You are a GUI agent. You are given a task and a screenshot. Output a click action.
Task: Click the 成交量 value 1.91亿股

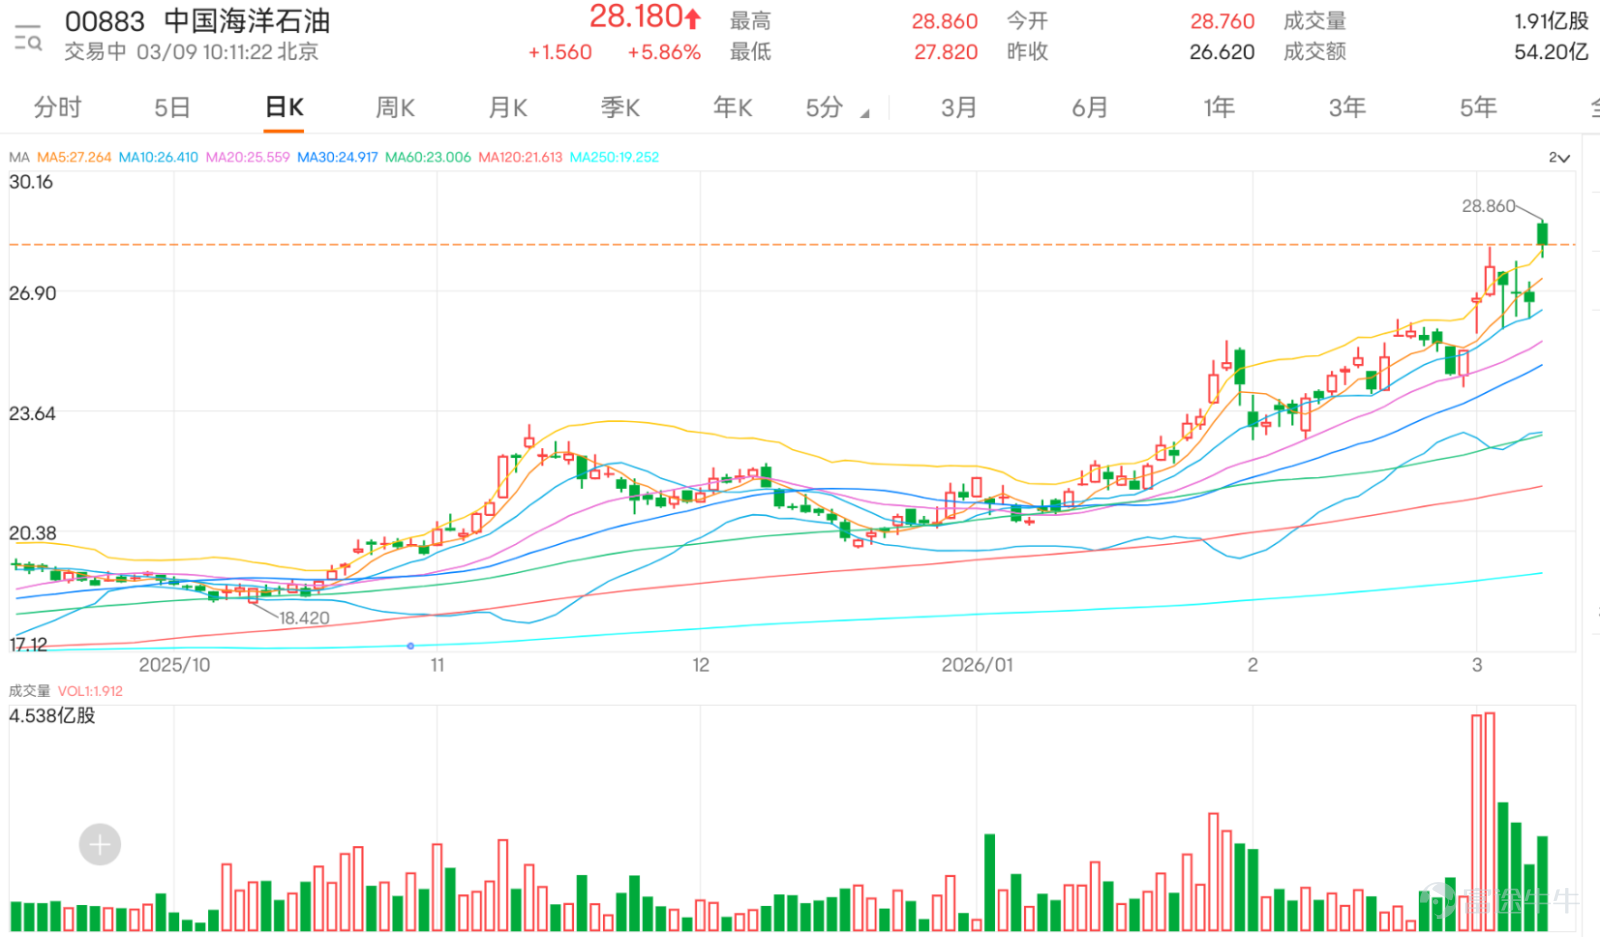pos(1551,21)
